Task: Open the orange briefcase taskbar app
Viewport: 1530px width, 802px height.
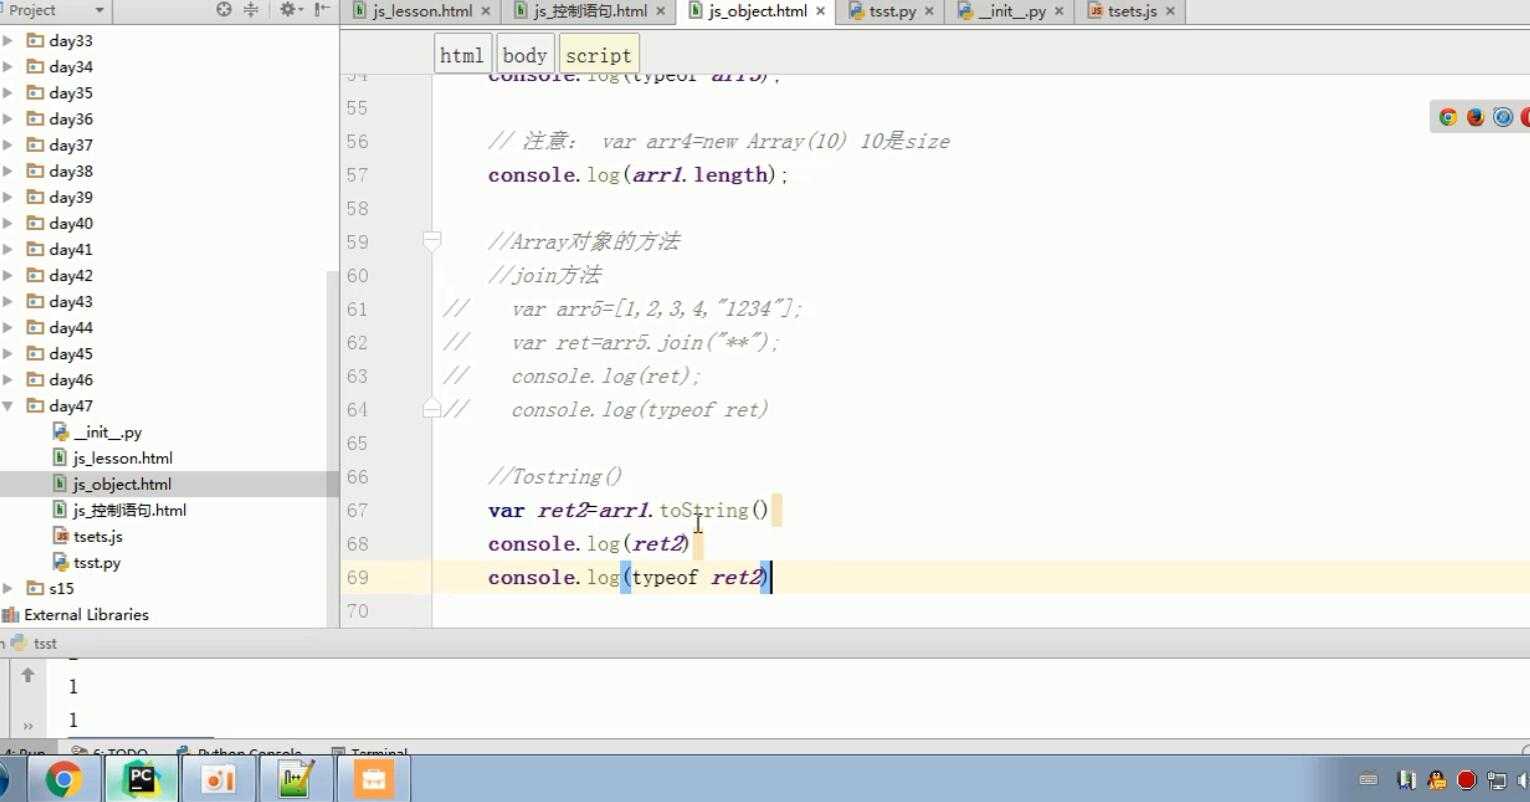Action: [x=374, y=779]
